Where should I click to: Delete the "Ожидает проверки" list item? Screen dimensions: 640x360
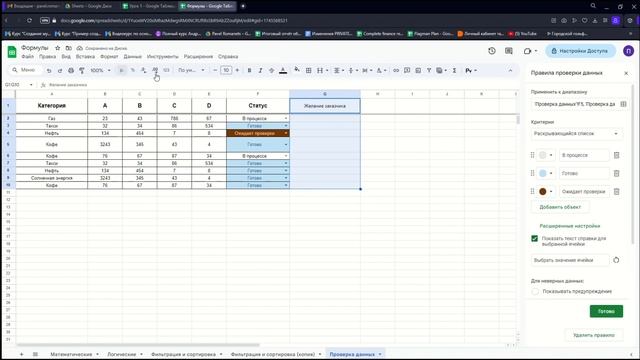point(617,191)
